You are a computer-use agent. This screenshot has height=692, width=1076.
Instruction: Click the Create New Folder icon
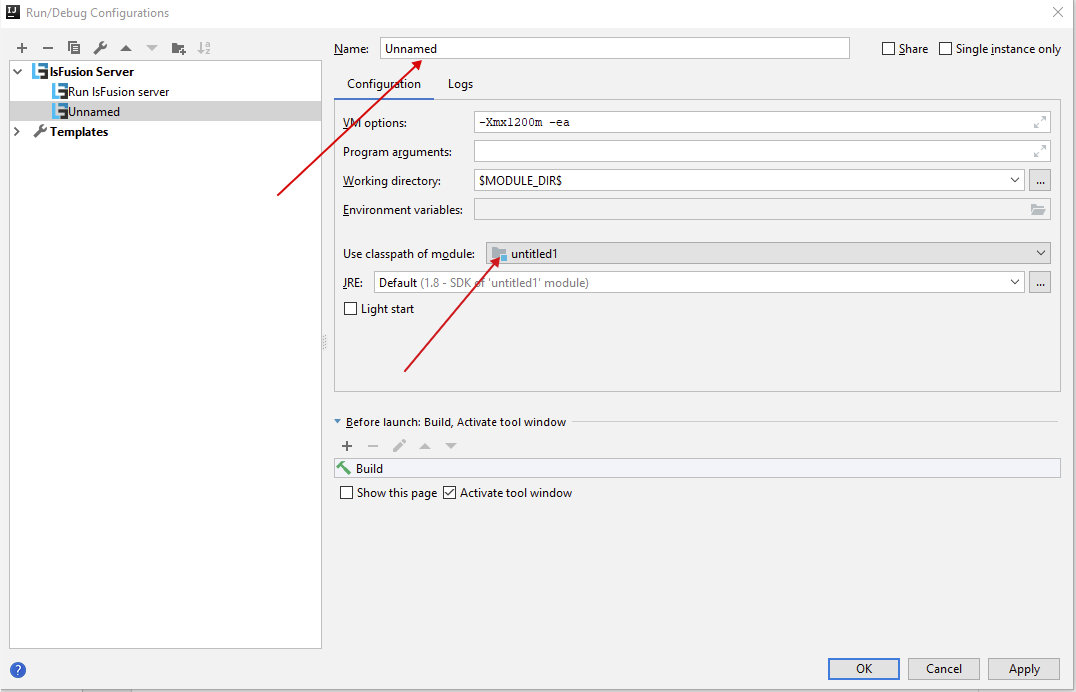(179, 48)
